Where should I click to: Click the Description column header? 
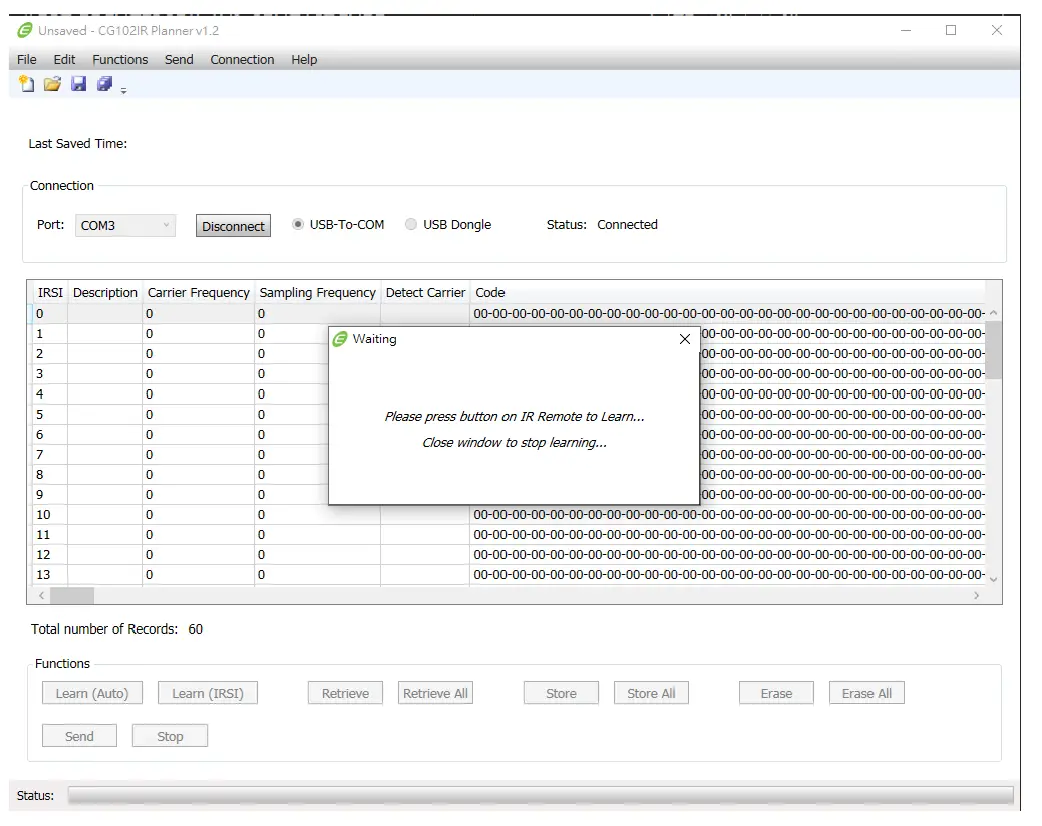tap(105, 292)
